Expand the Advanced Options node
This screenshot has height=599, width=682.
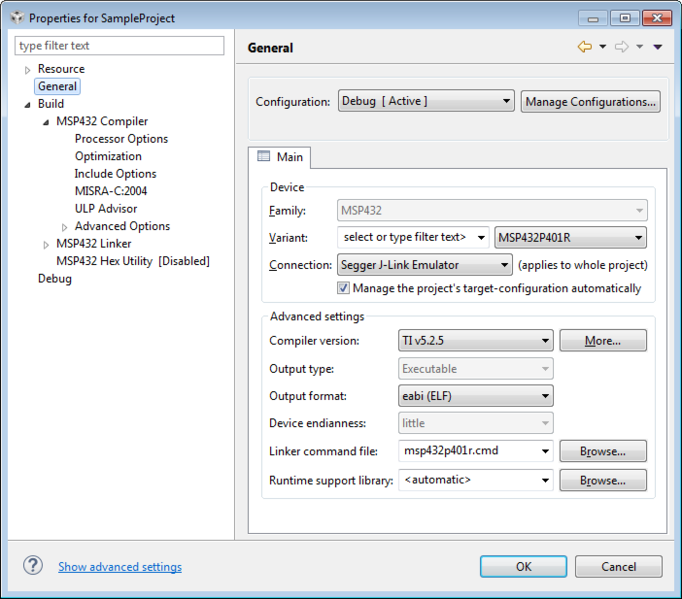pos(64,227)
